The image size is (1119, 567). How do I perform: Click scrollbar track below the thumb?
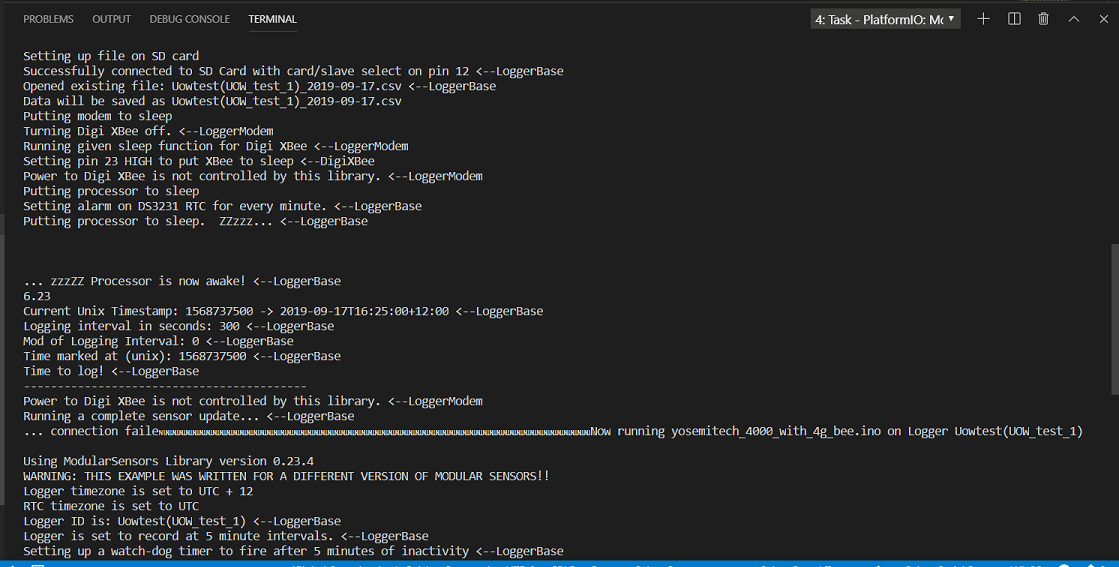(1113, 470)
